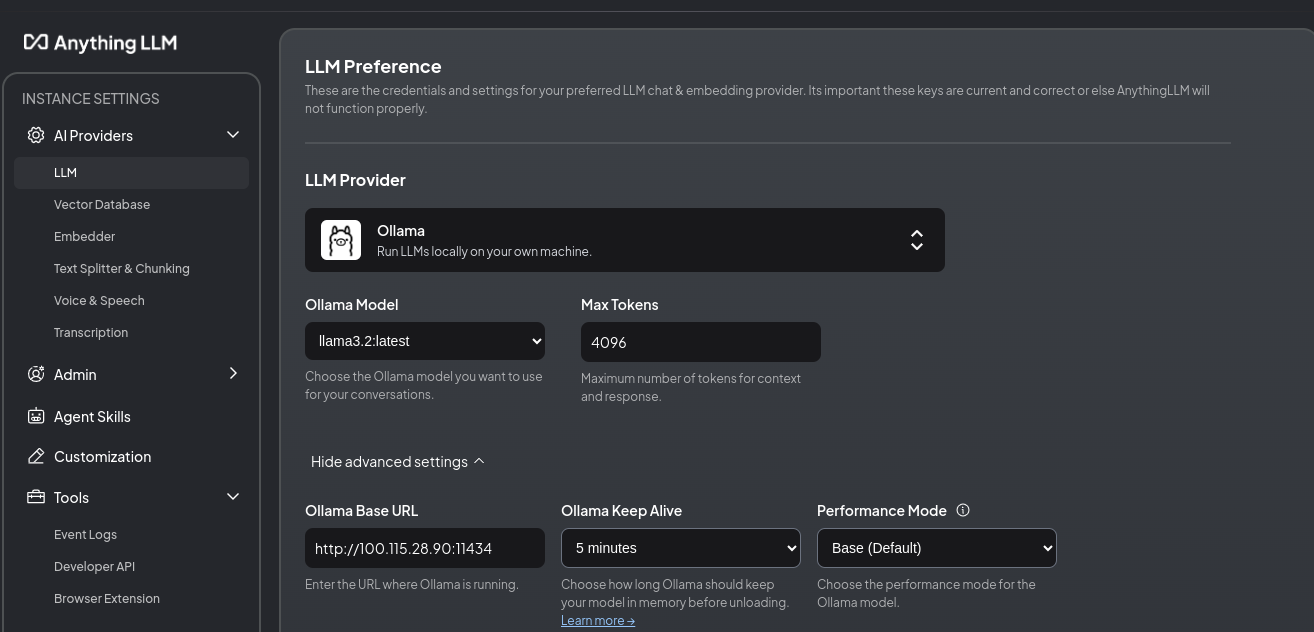
Task: Open the Ollama Keep Alive dropdown
Action: coord(681,548)
